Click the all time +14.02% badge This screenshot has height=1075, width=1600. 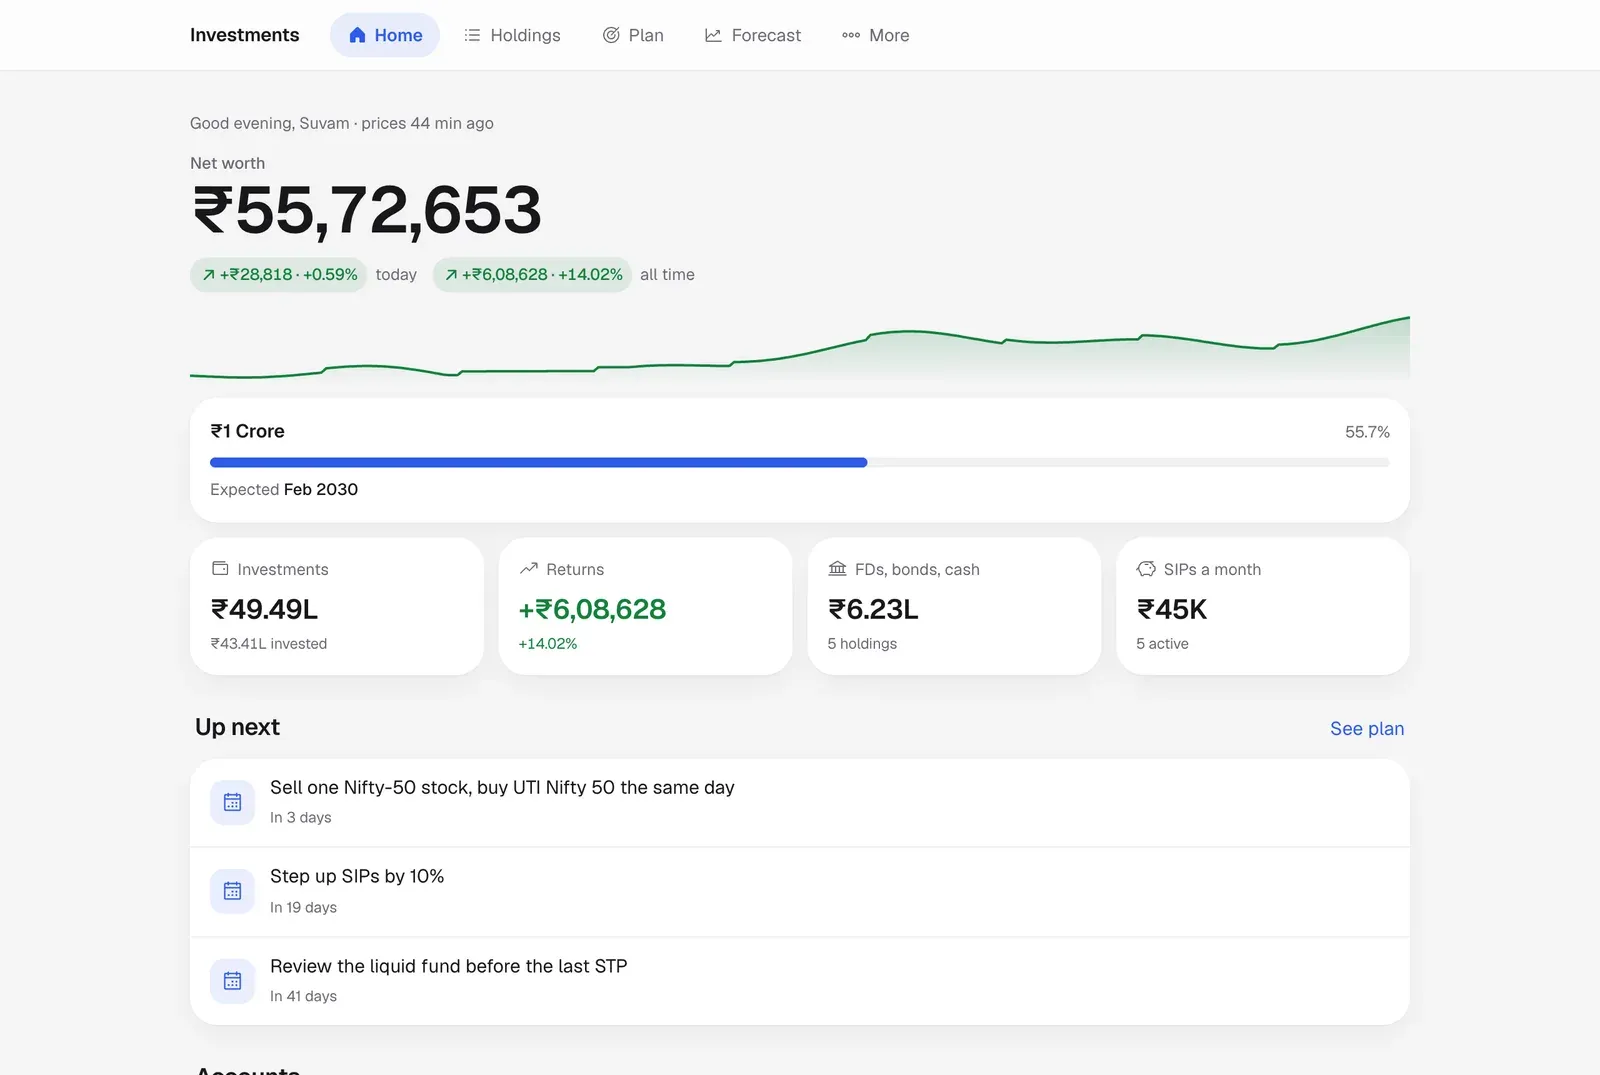coord(532,275)
